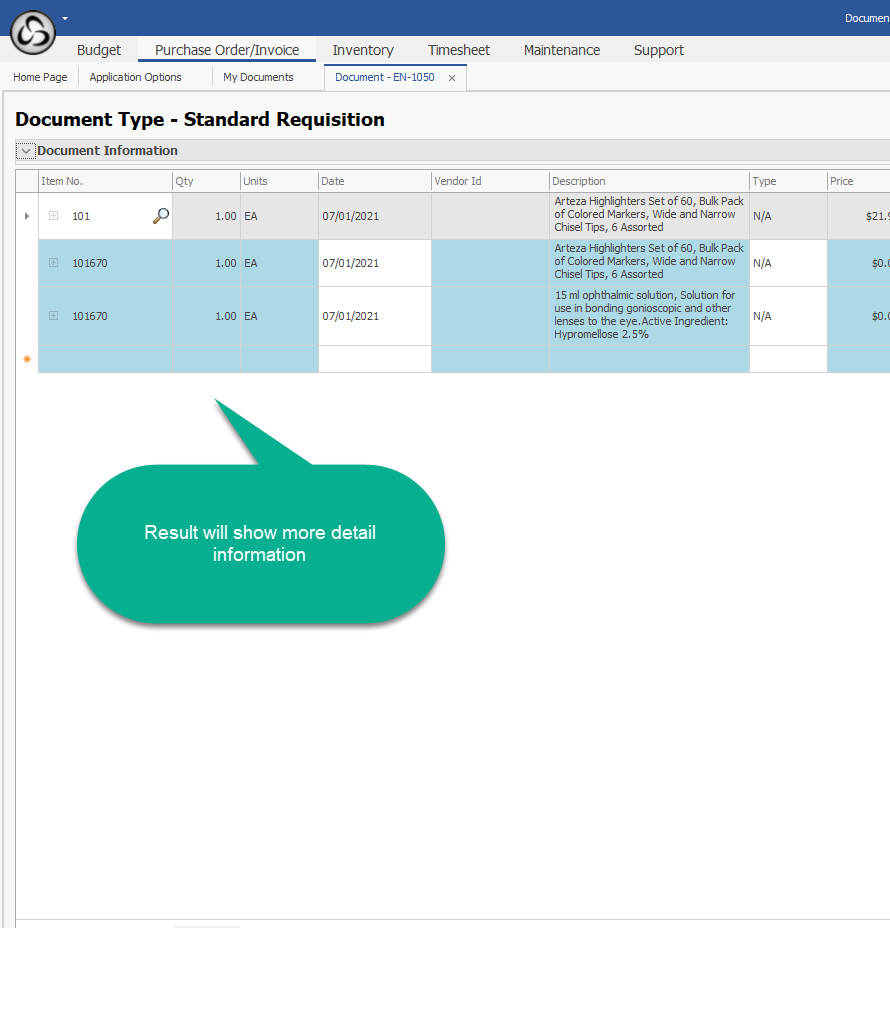Click the current row arrow indicator

click(x=27, y=216)
